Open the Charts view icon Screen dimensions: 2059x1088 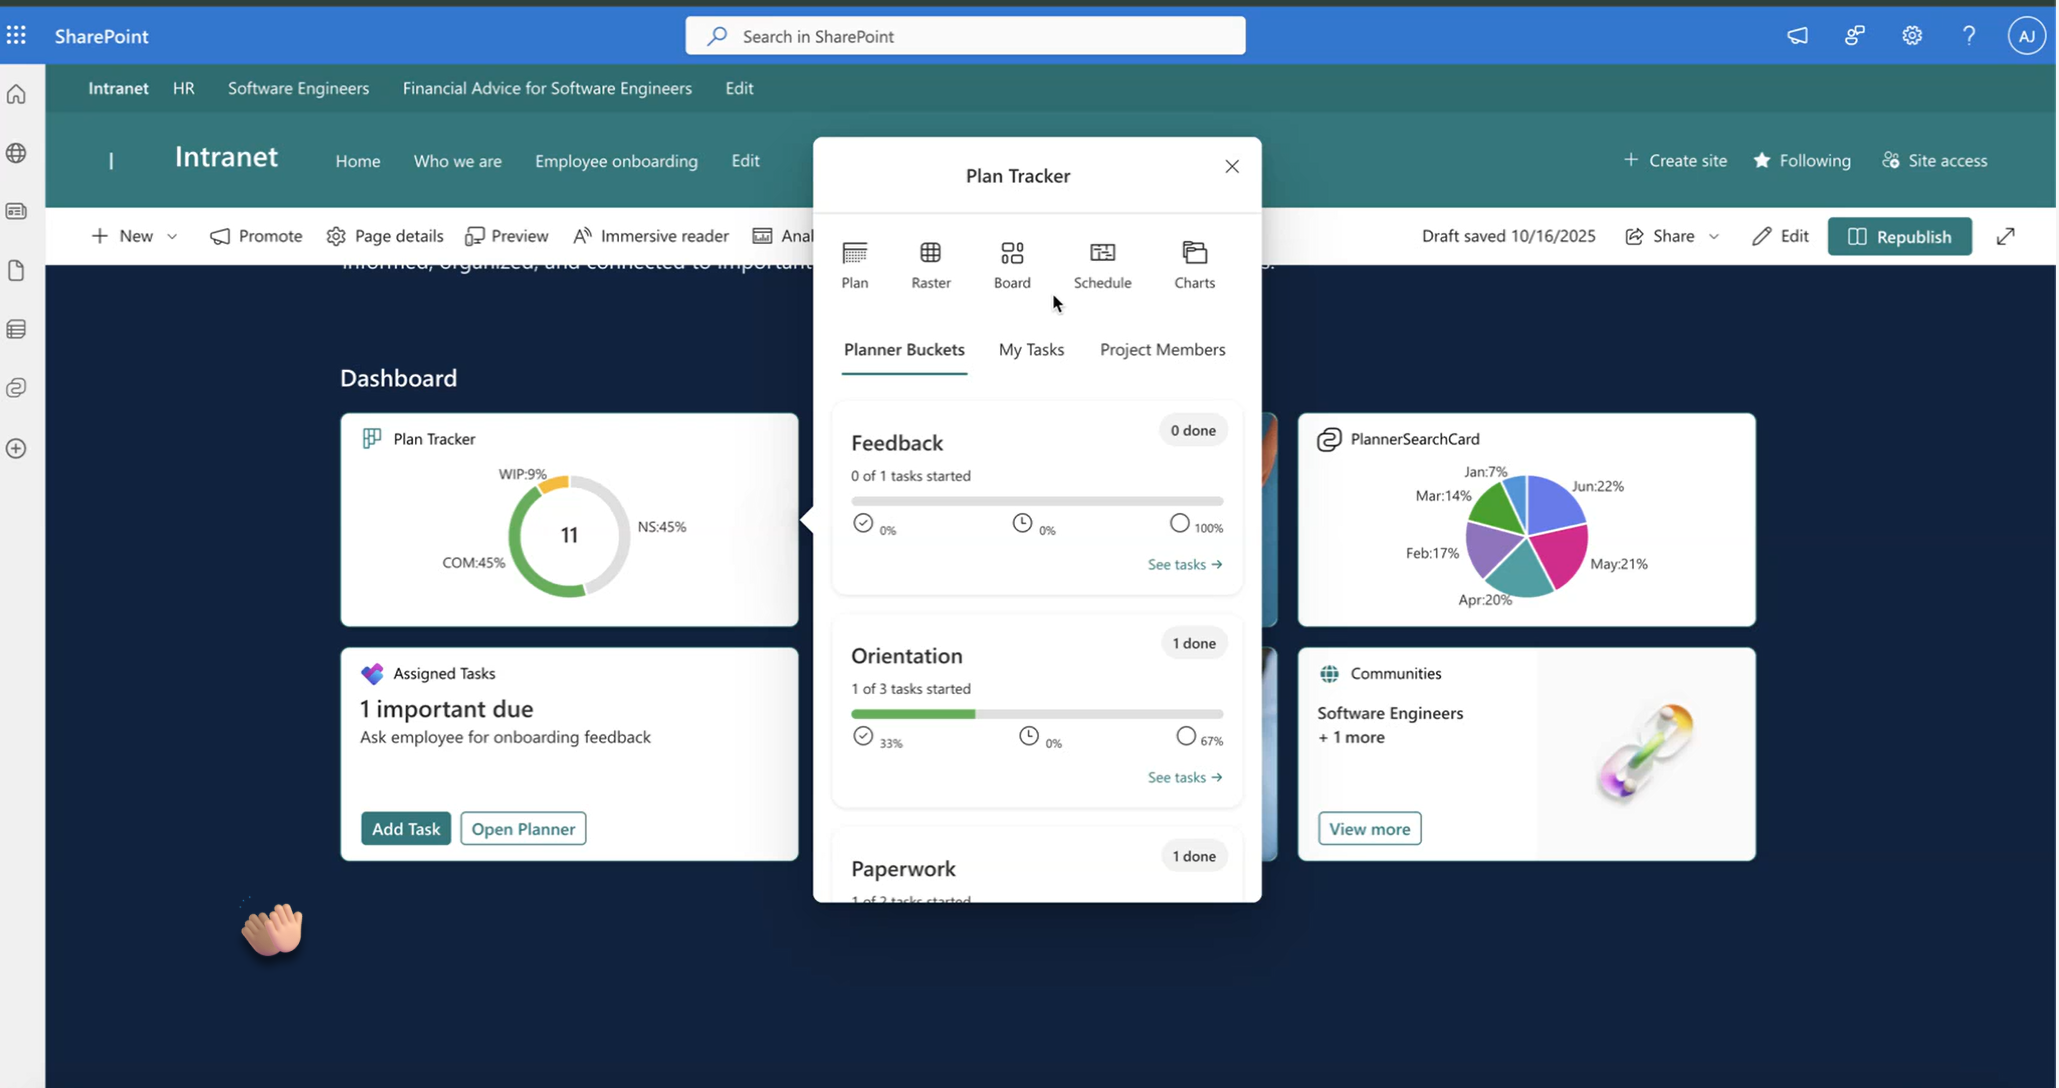1194,253
